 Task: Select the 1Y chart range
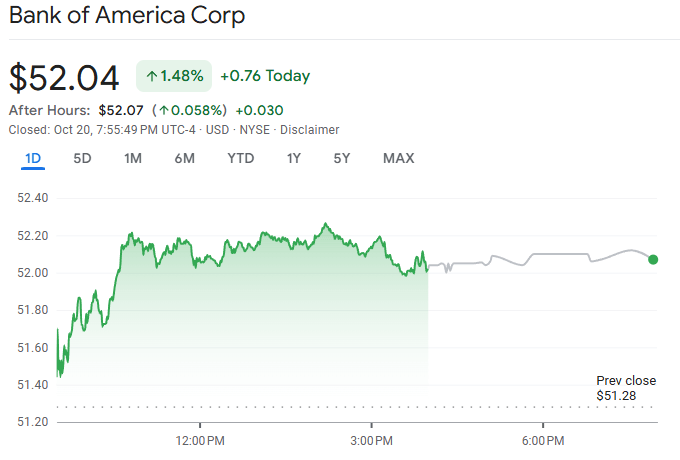[x=293, y=158]
